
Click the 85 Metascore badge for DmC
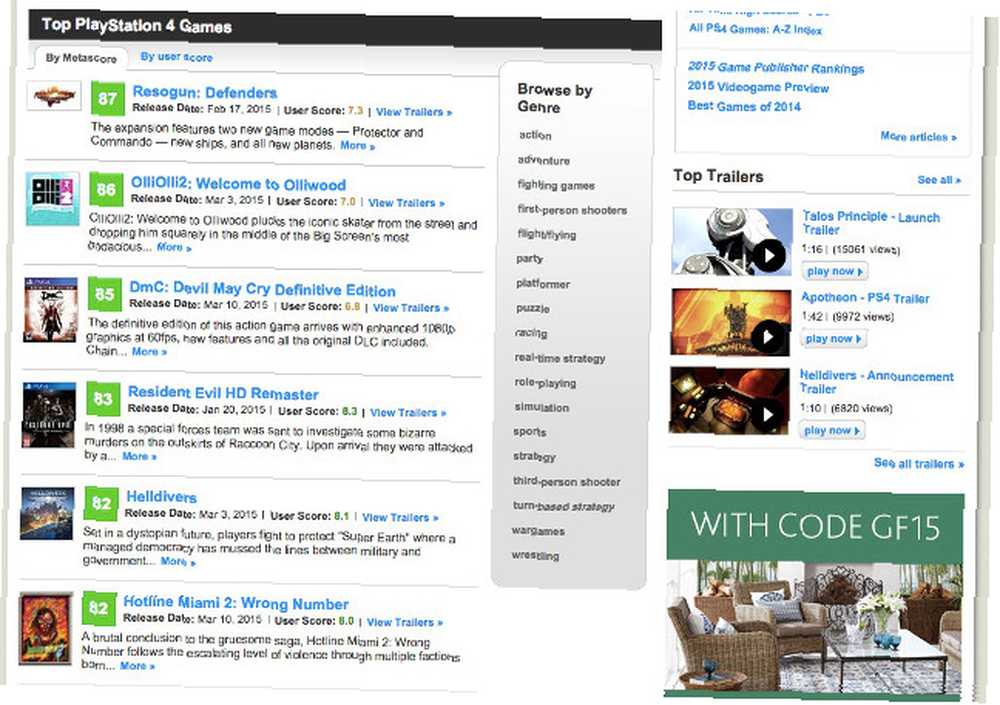click(x=105, y=294)
